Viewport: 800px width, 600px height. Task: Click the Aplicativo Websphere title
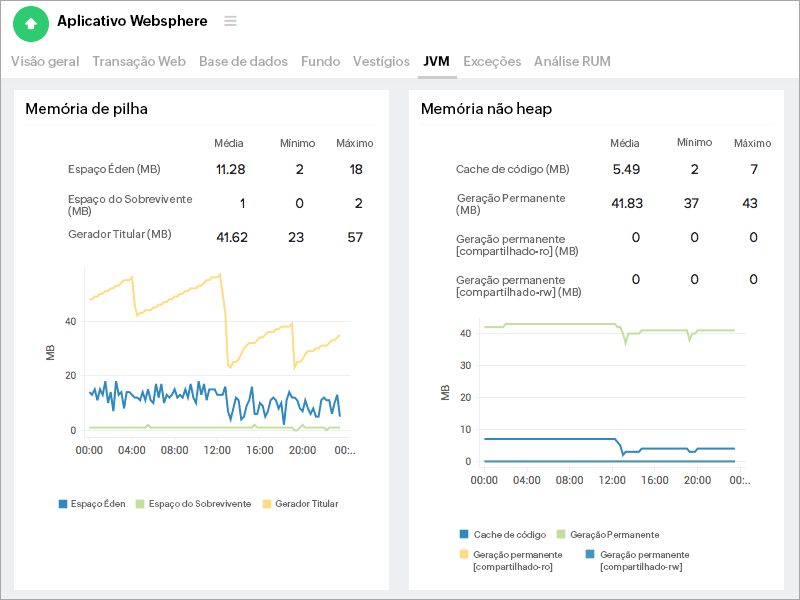coord(132,21)
